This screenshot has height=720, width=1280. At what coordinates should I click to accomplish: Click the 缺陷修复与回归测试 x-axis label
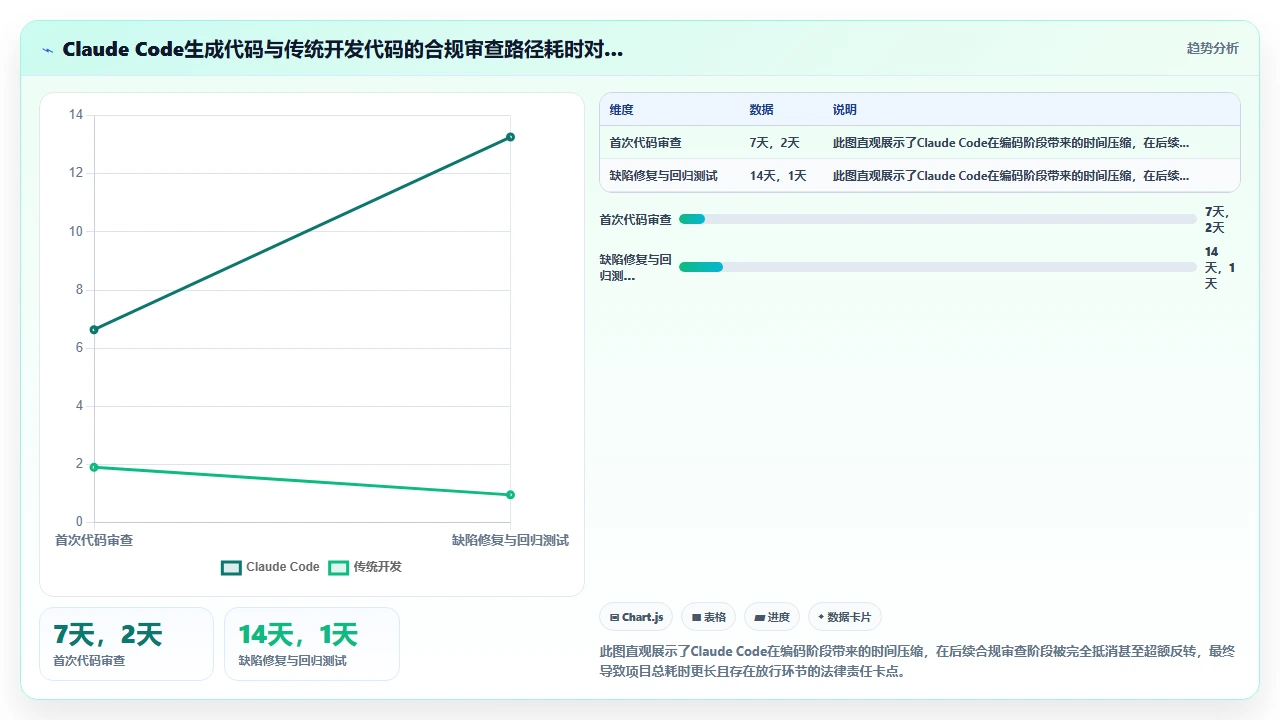[510, 540]
